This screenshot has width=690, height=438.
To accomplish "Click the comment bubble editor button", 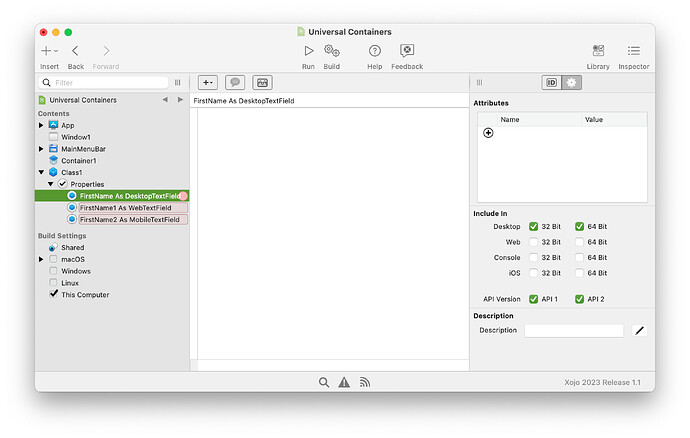I will tap(235, 82).
